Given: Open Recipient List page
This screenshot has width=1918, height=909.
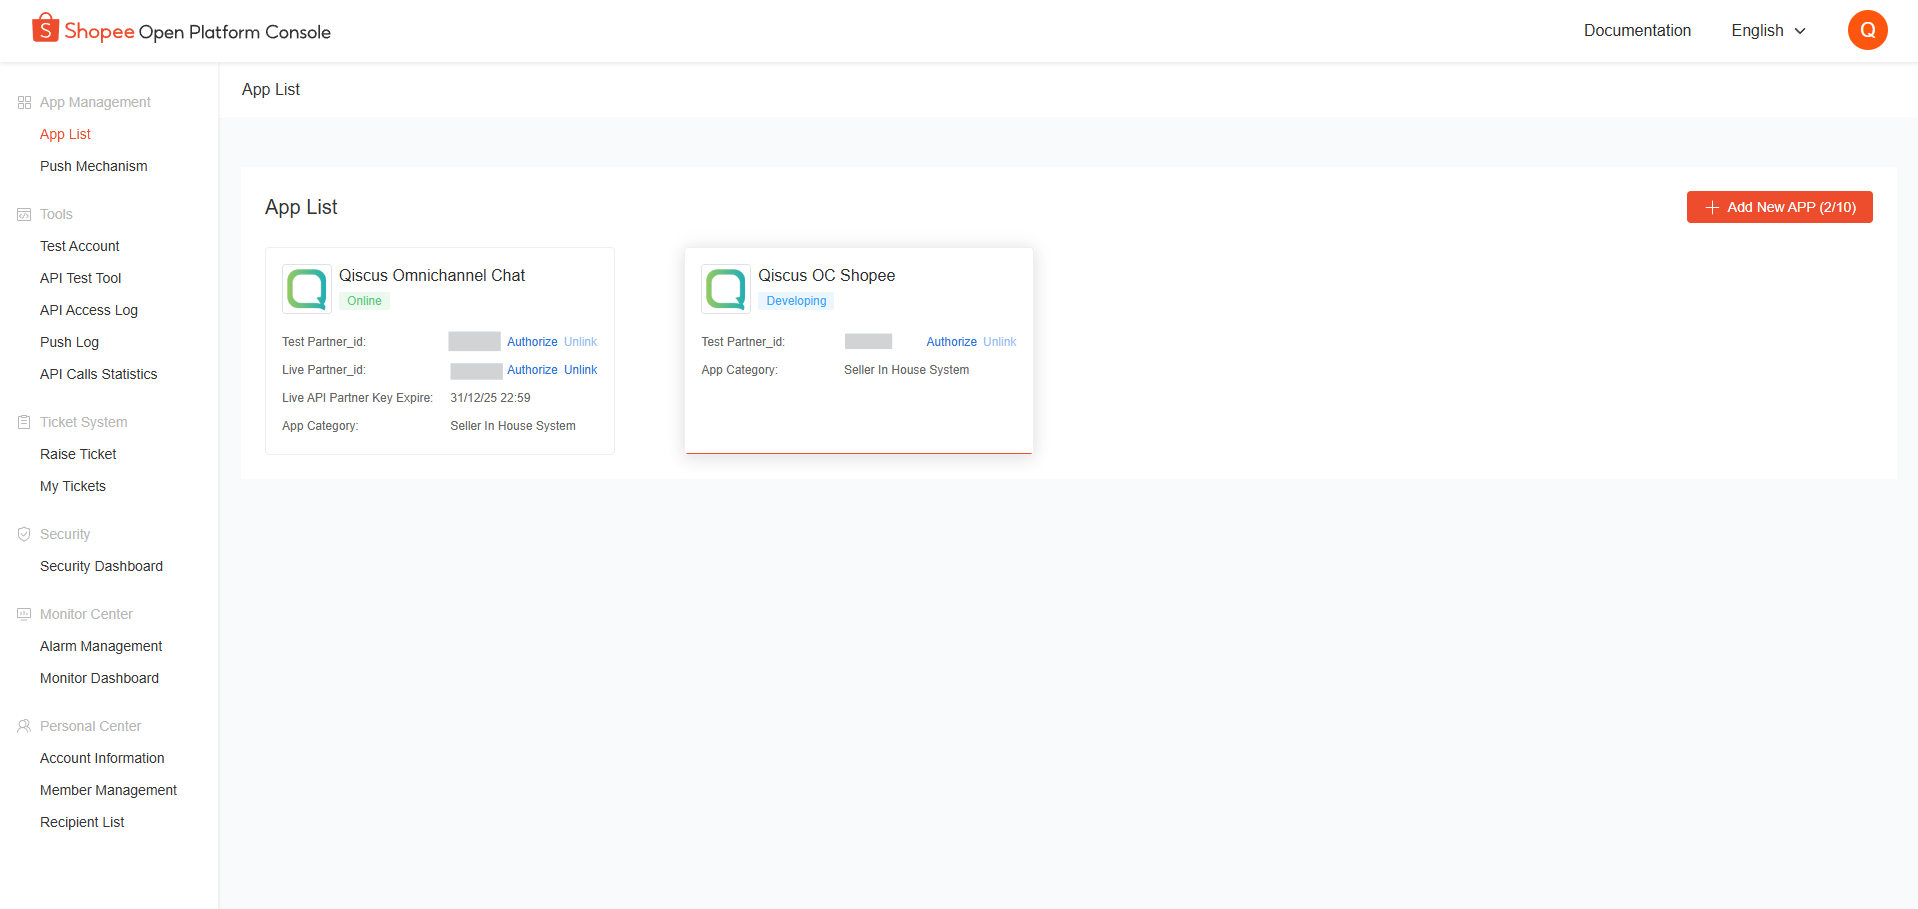Looking at the screenshot, I should pos(82,823).
